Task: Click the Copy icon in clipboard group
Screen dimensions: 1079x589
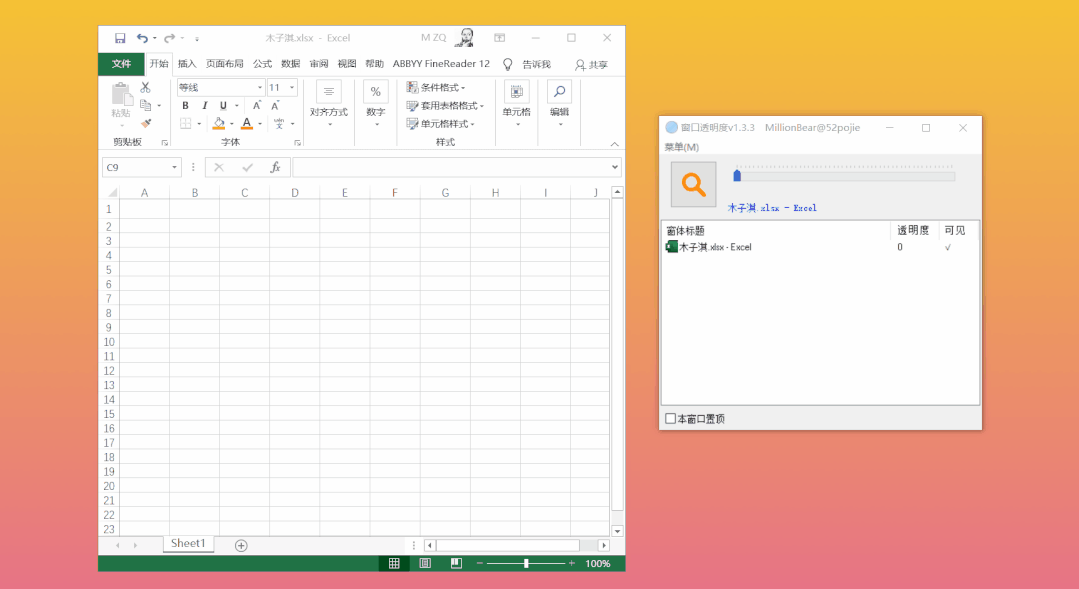Action: 145,105
